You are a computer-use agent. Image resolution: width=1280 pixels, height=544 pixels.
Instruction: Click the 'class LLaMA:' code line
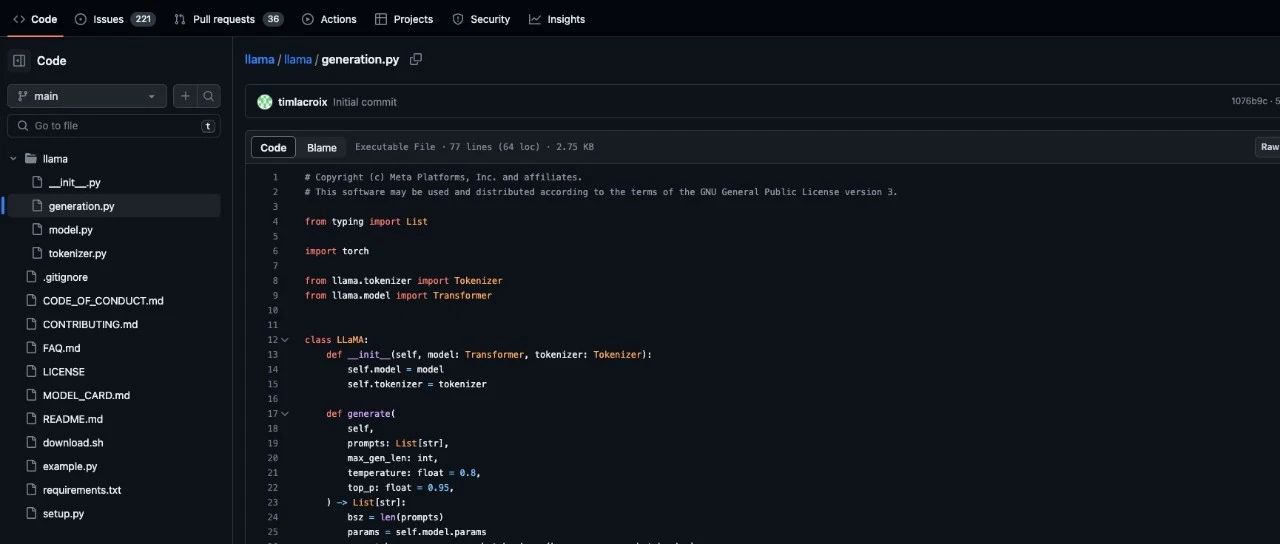tap(337, 340)
